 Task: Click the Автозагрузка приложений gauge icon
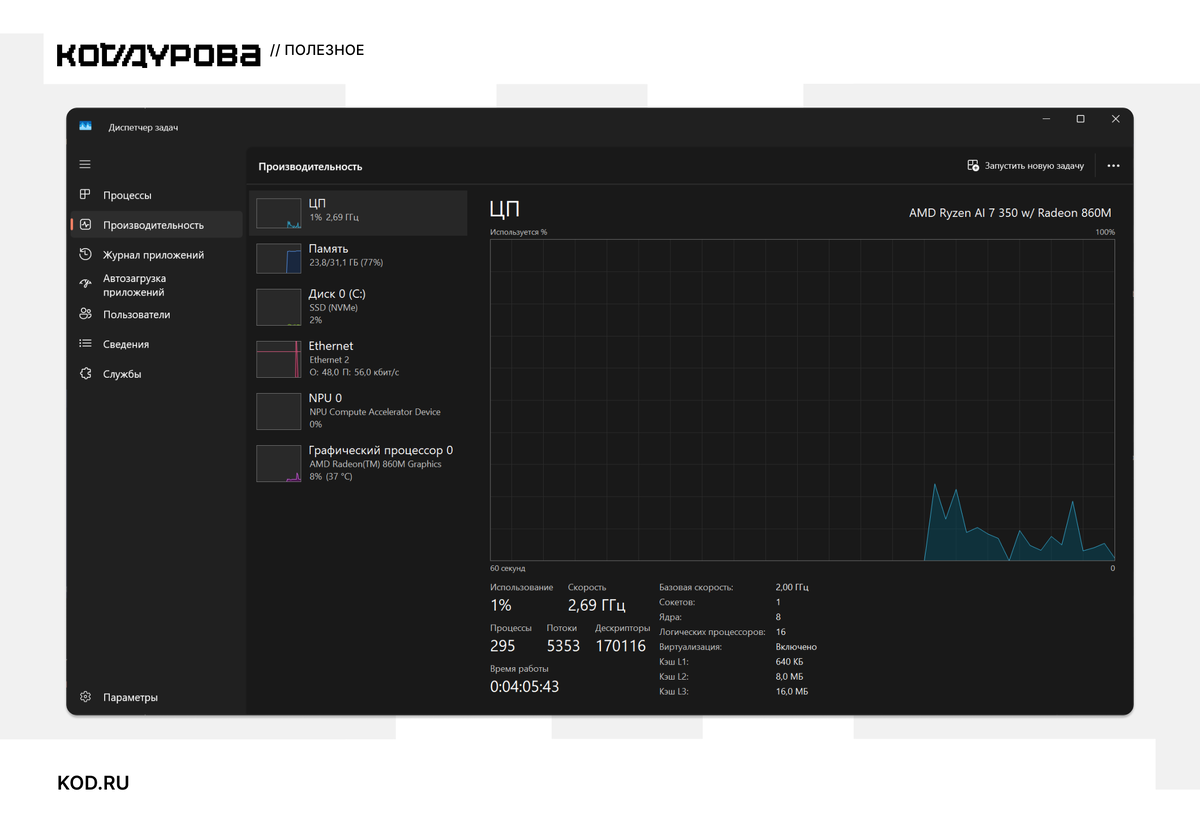tap(85, 284)
